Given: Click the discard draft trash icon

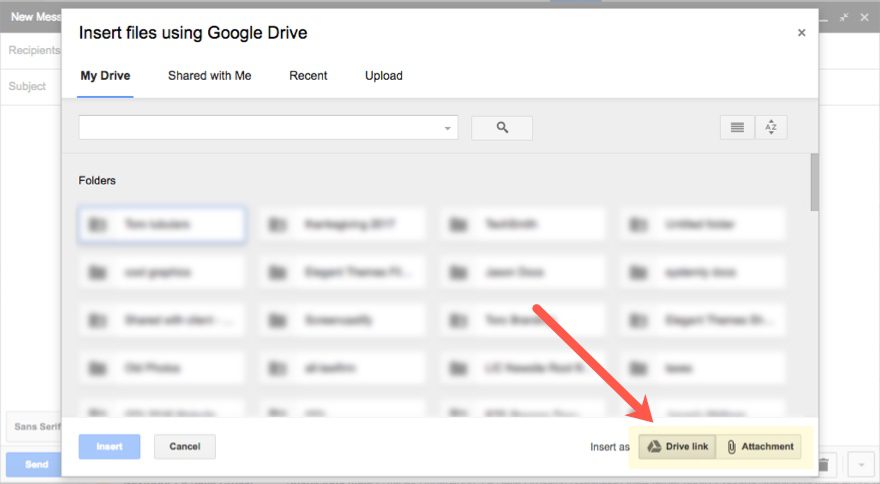Looking at the screenshot, I should [x=824, y=465].
